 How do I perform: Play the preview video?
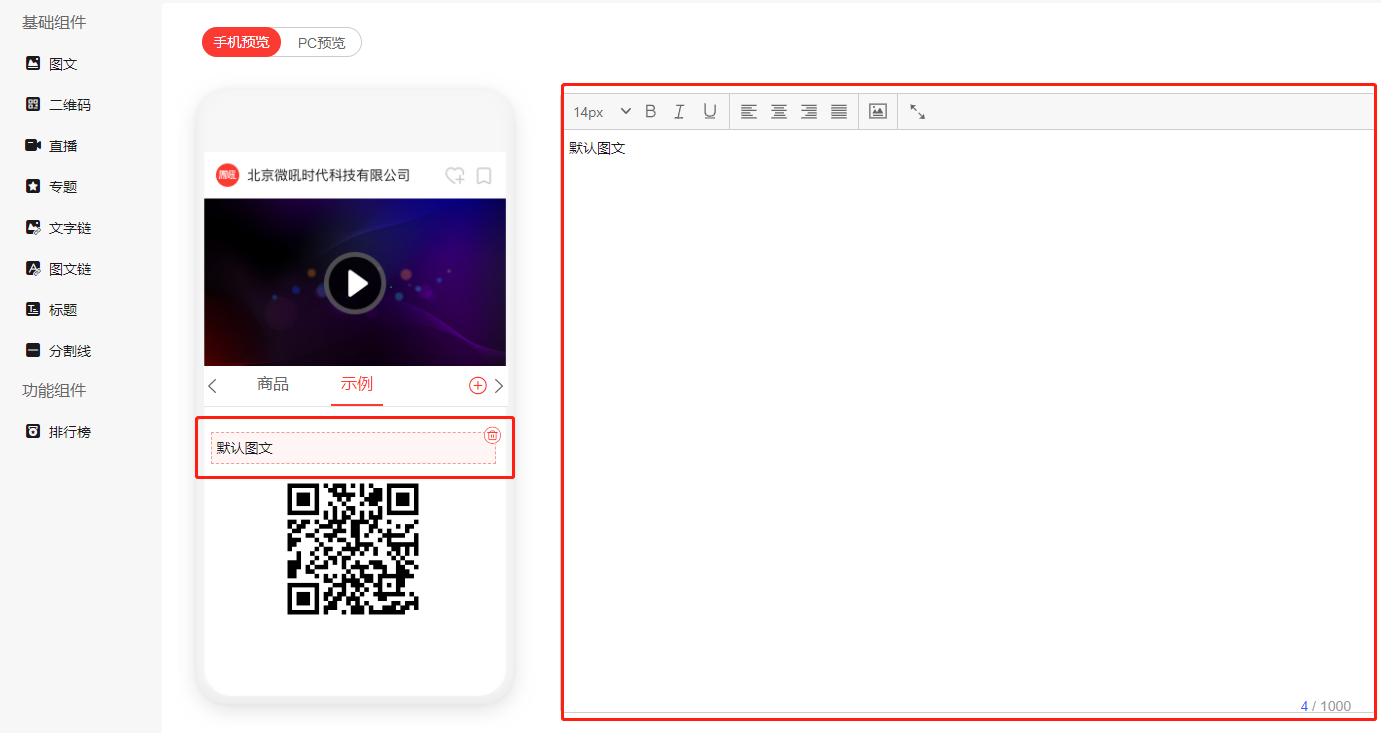[355, 283]
